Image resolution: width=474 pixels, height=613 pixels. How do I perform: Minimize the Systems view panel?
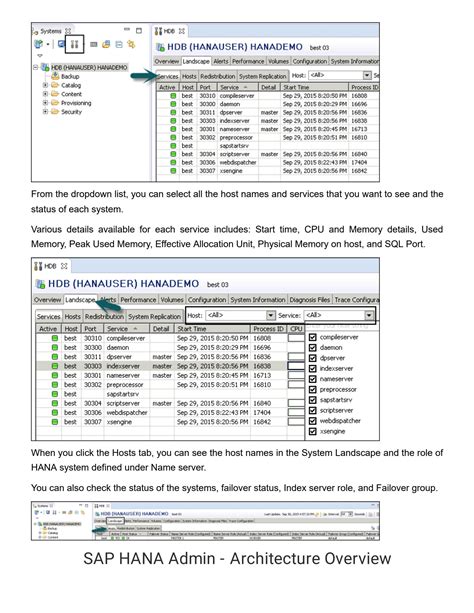click(x=127, y=30)
